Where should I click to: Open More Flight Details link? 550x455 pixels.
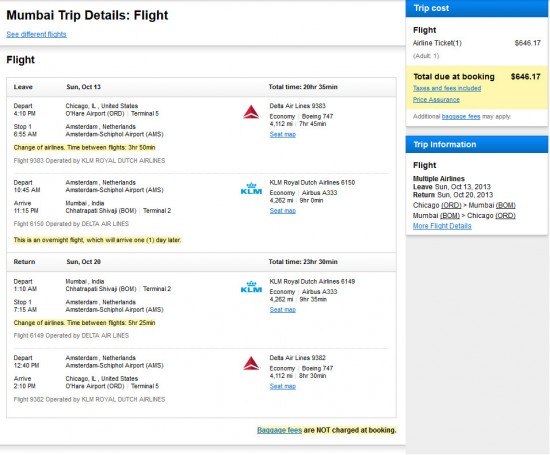tap(442, 226)
